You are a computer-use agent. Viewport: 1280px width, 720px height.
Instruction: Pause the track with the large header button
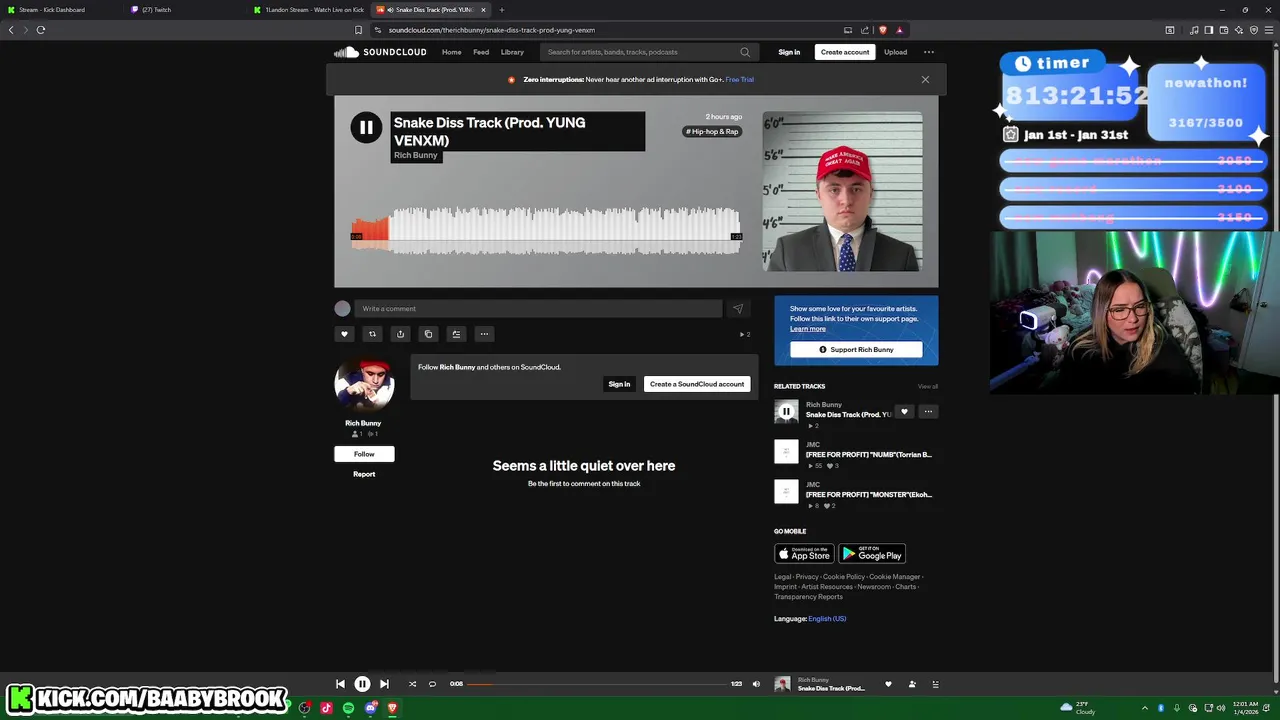click(x=366, y=127)
